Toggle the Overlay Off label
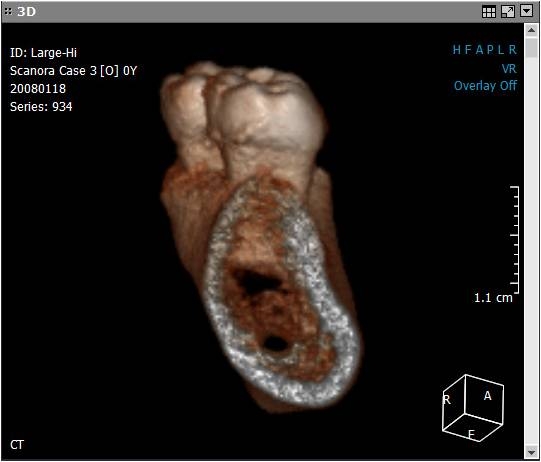The width and height of the screenshot is (541, 462). coord(485,86)
